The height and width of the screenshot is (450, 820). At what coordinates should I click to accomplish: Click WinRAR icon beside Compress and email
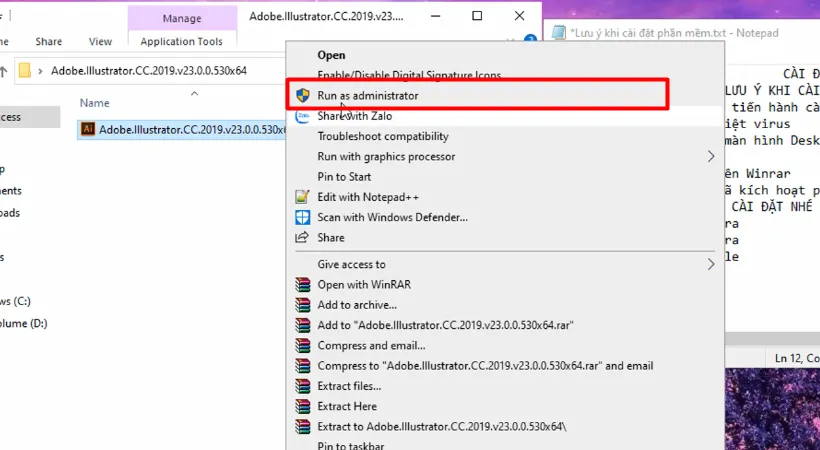tap(302, 345)
